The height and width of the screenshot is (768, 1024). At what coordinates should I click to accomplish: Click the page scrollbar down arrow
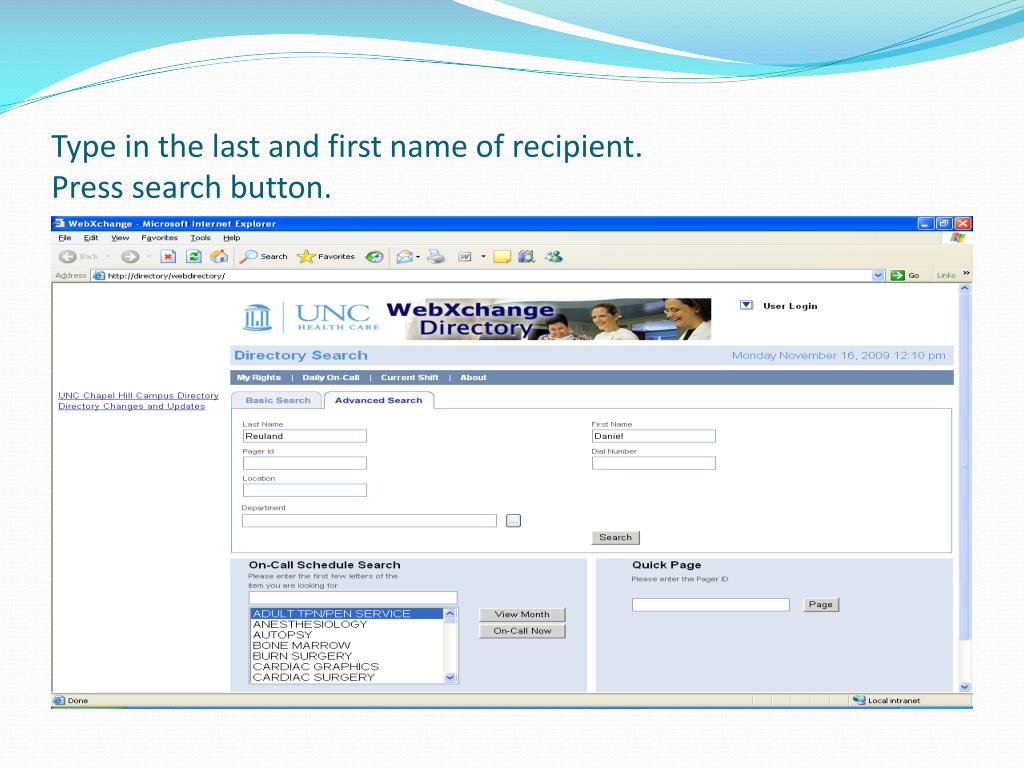[x=965, y=687]
